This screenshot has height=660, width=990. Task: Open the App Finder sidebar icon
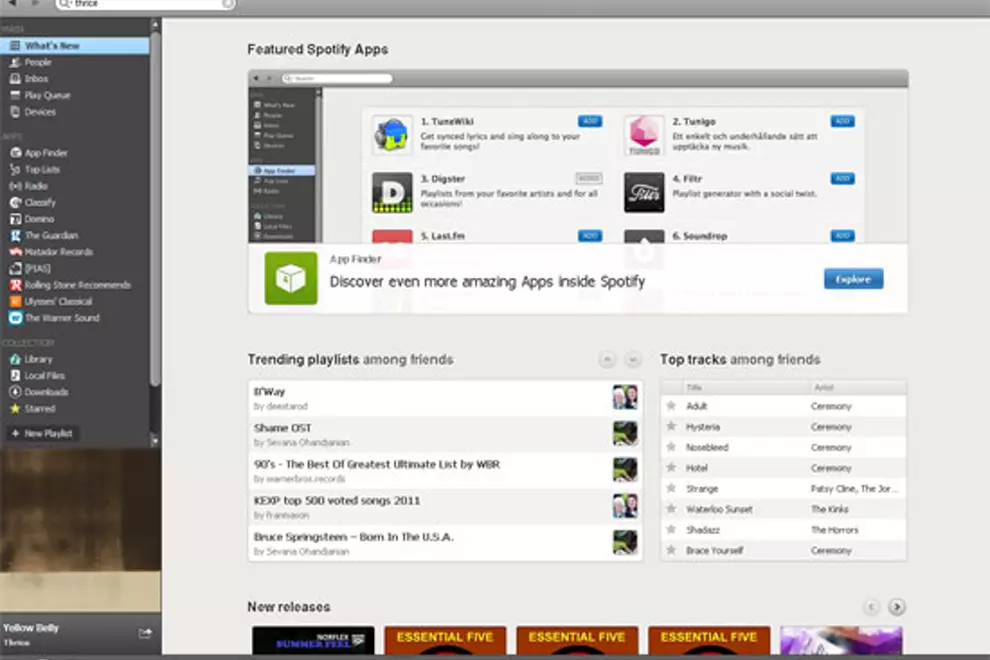tap(15, 153)
